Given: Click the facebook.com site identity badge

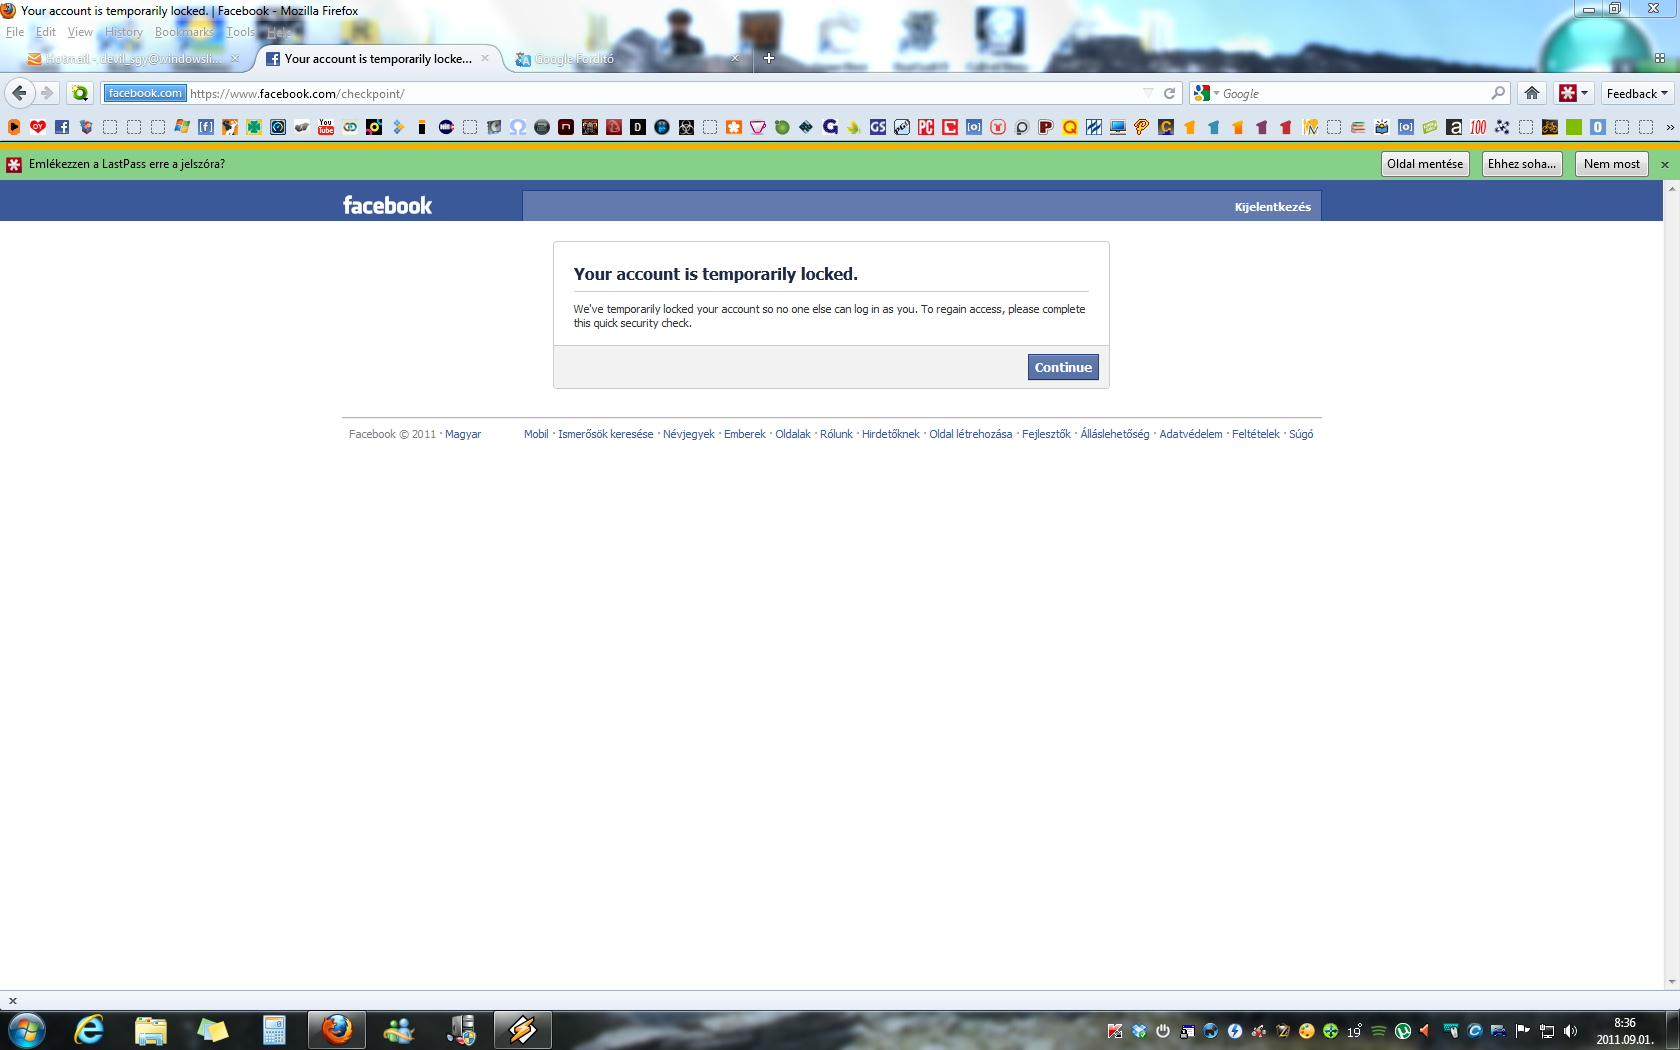Looking at the screenshot, I should tap(145, 93).
